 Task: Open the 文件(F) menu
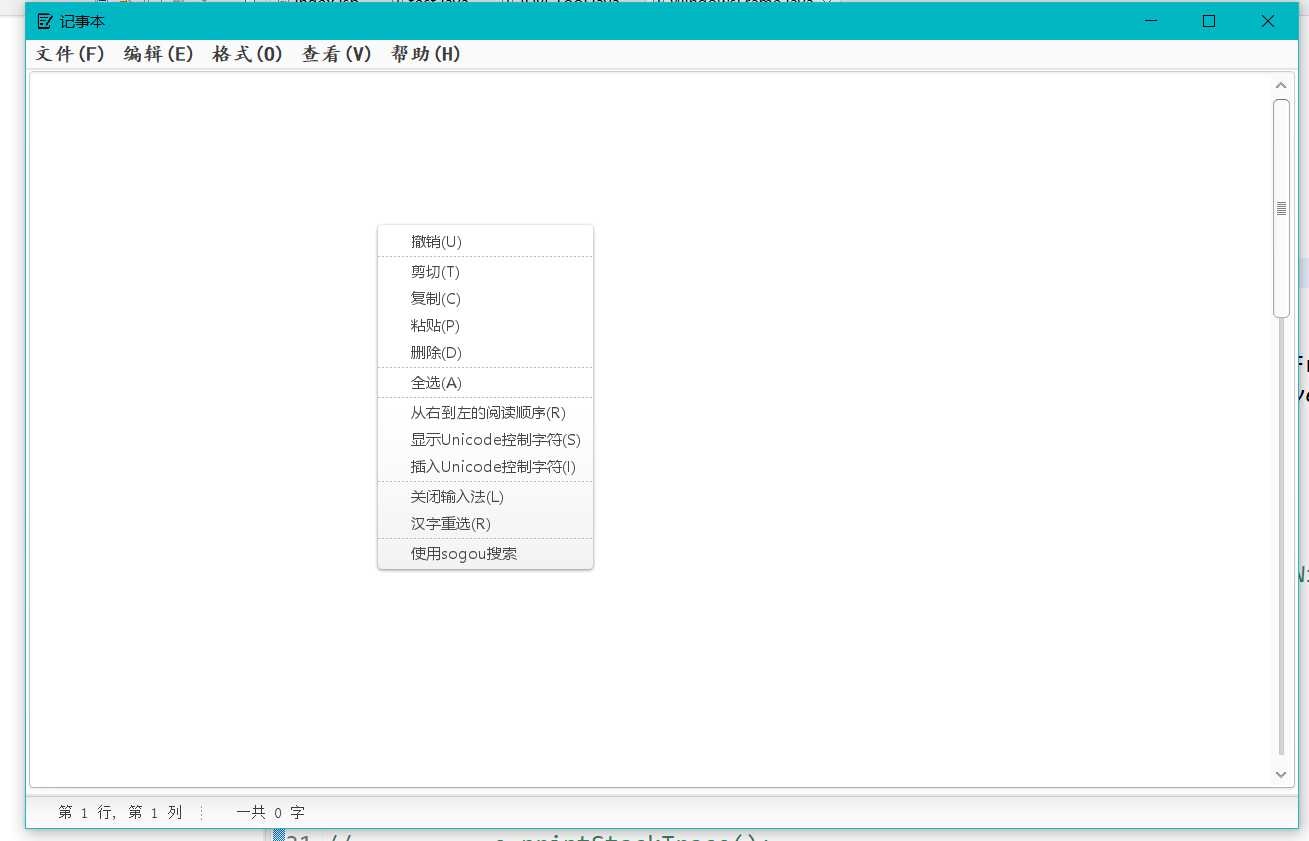point(70,54)
